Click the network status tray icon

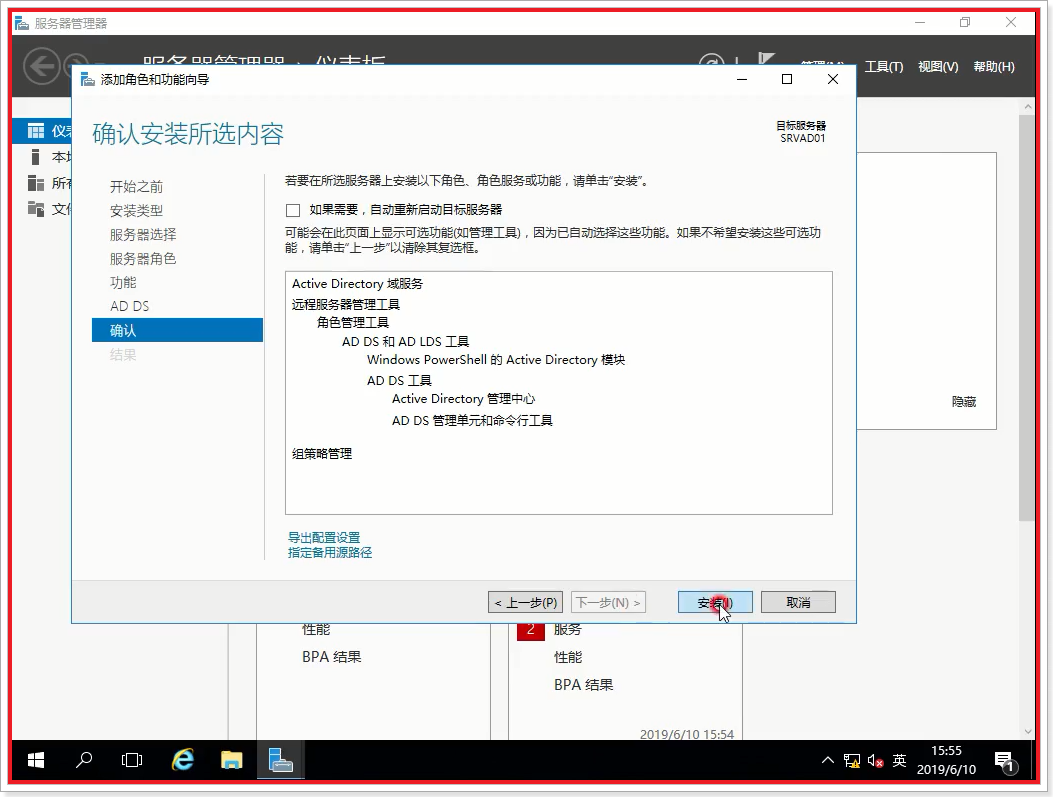click(x=852, y=761)
